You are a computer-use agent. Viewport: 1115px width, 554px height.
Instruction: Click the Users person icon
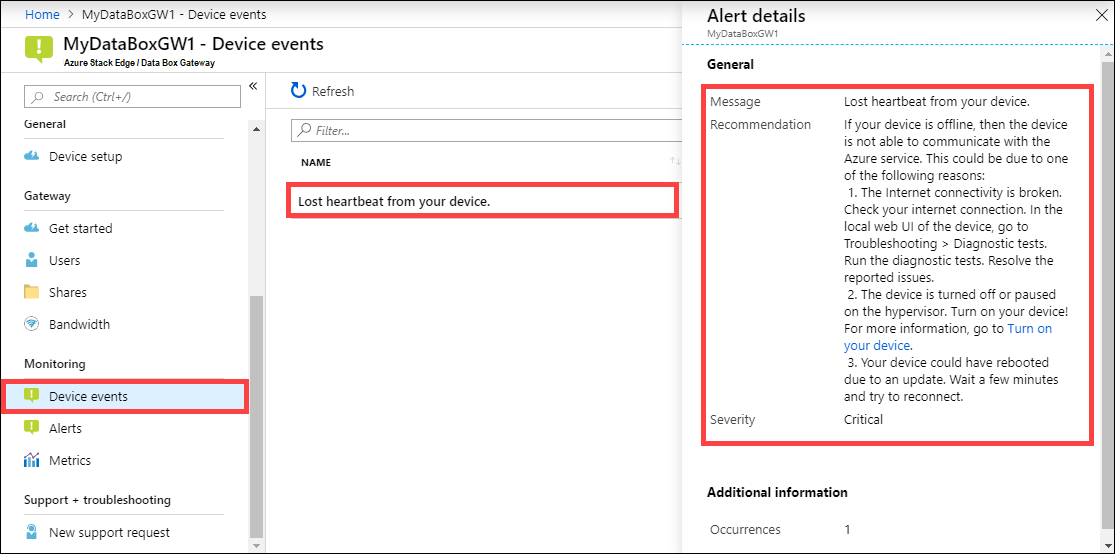[x=31, y=260]
